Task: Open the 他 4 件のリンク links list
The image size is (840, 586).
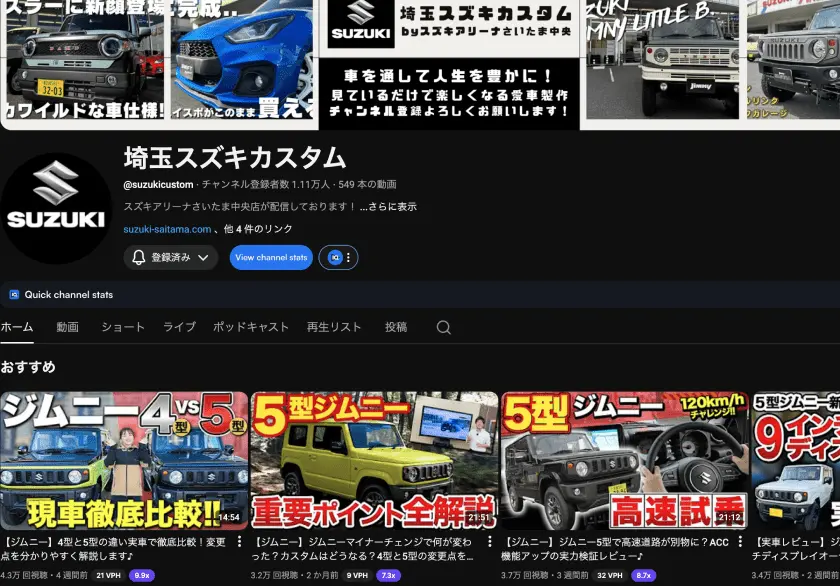Action: click(x=258, y=229)
